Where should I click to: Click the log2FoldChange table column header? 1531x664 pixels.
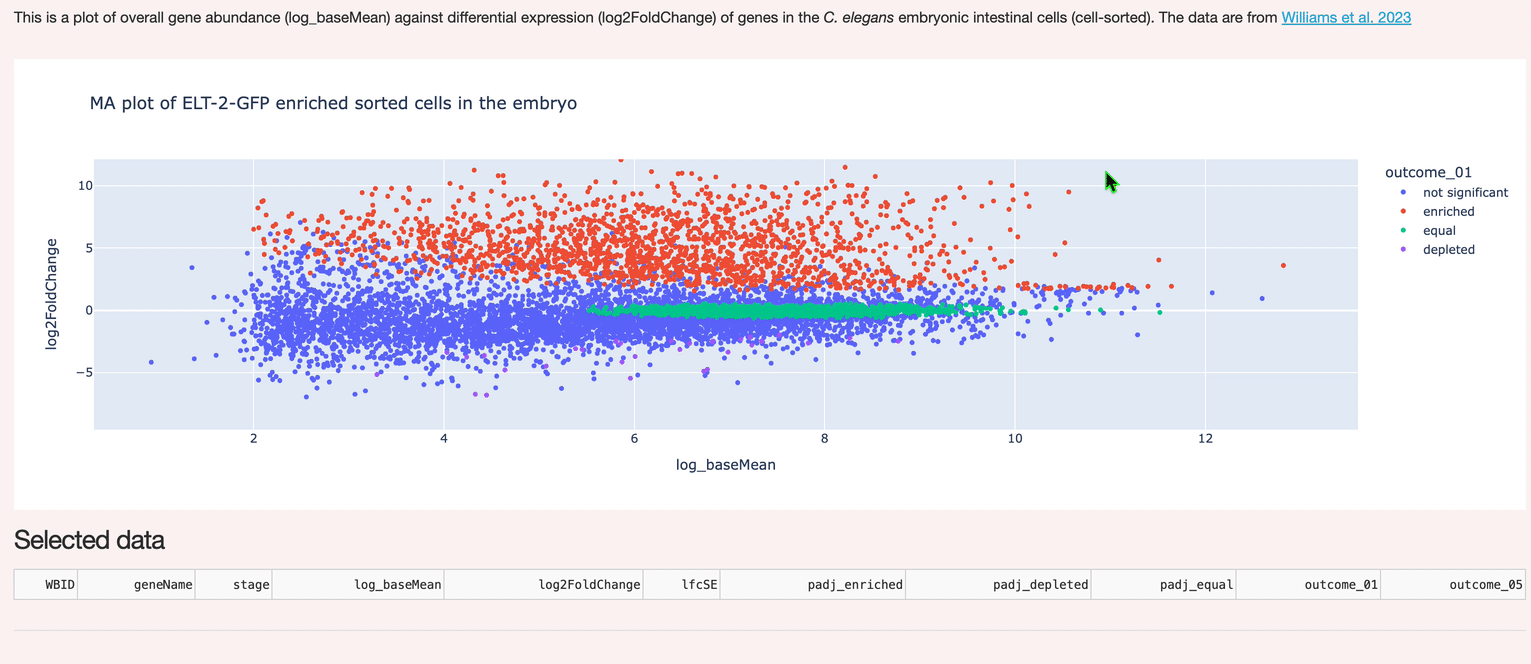coord(588,585)
